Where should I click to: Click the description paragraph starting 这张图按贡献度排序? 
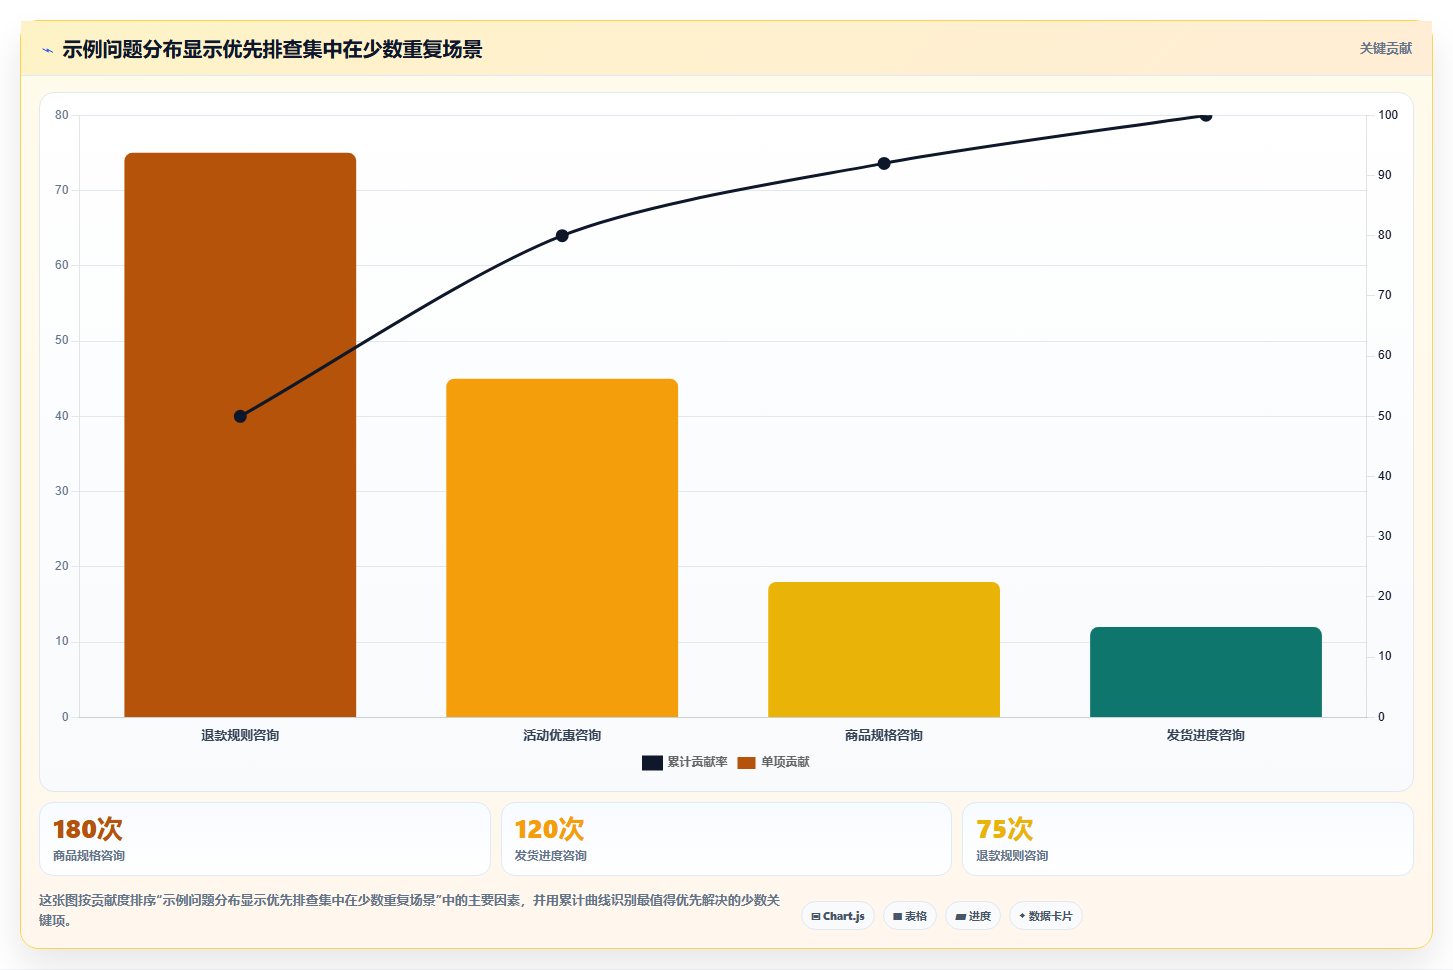click(x=409, y=910)
